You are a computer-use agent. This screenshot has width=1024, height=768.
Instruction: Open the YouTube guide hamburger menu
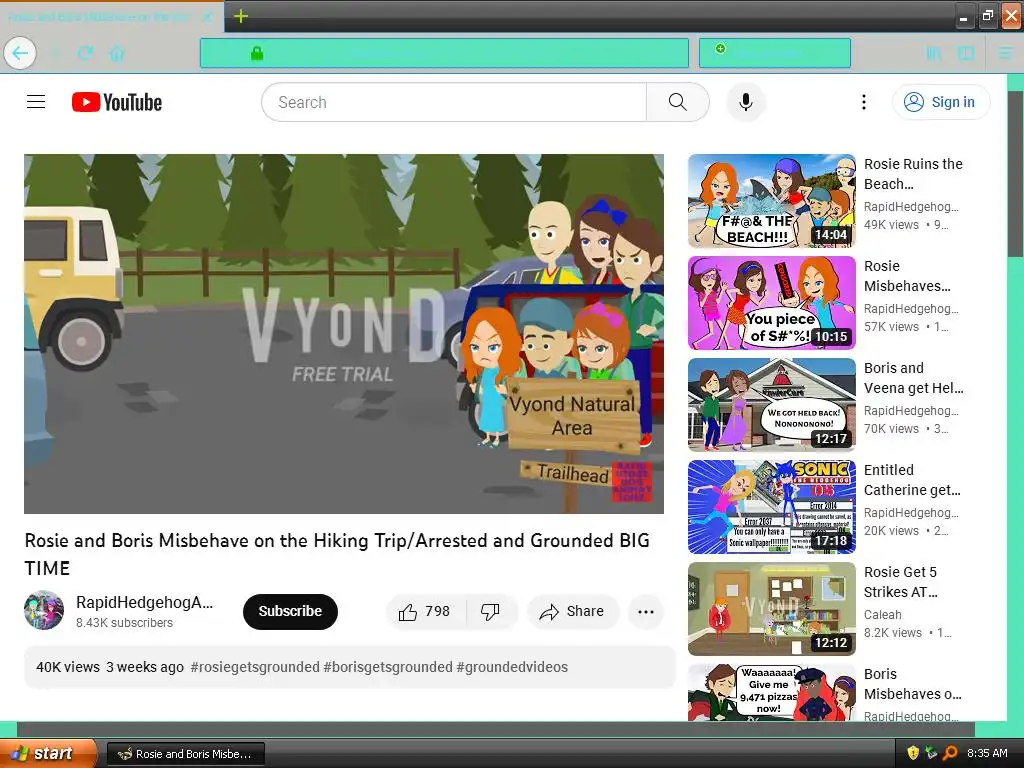click(36, 102)
